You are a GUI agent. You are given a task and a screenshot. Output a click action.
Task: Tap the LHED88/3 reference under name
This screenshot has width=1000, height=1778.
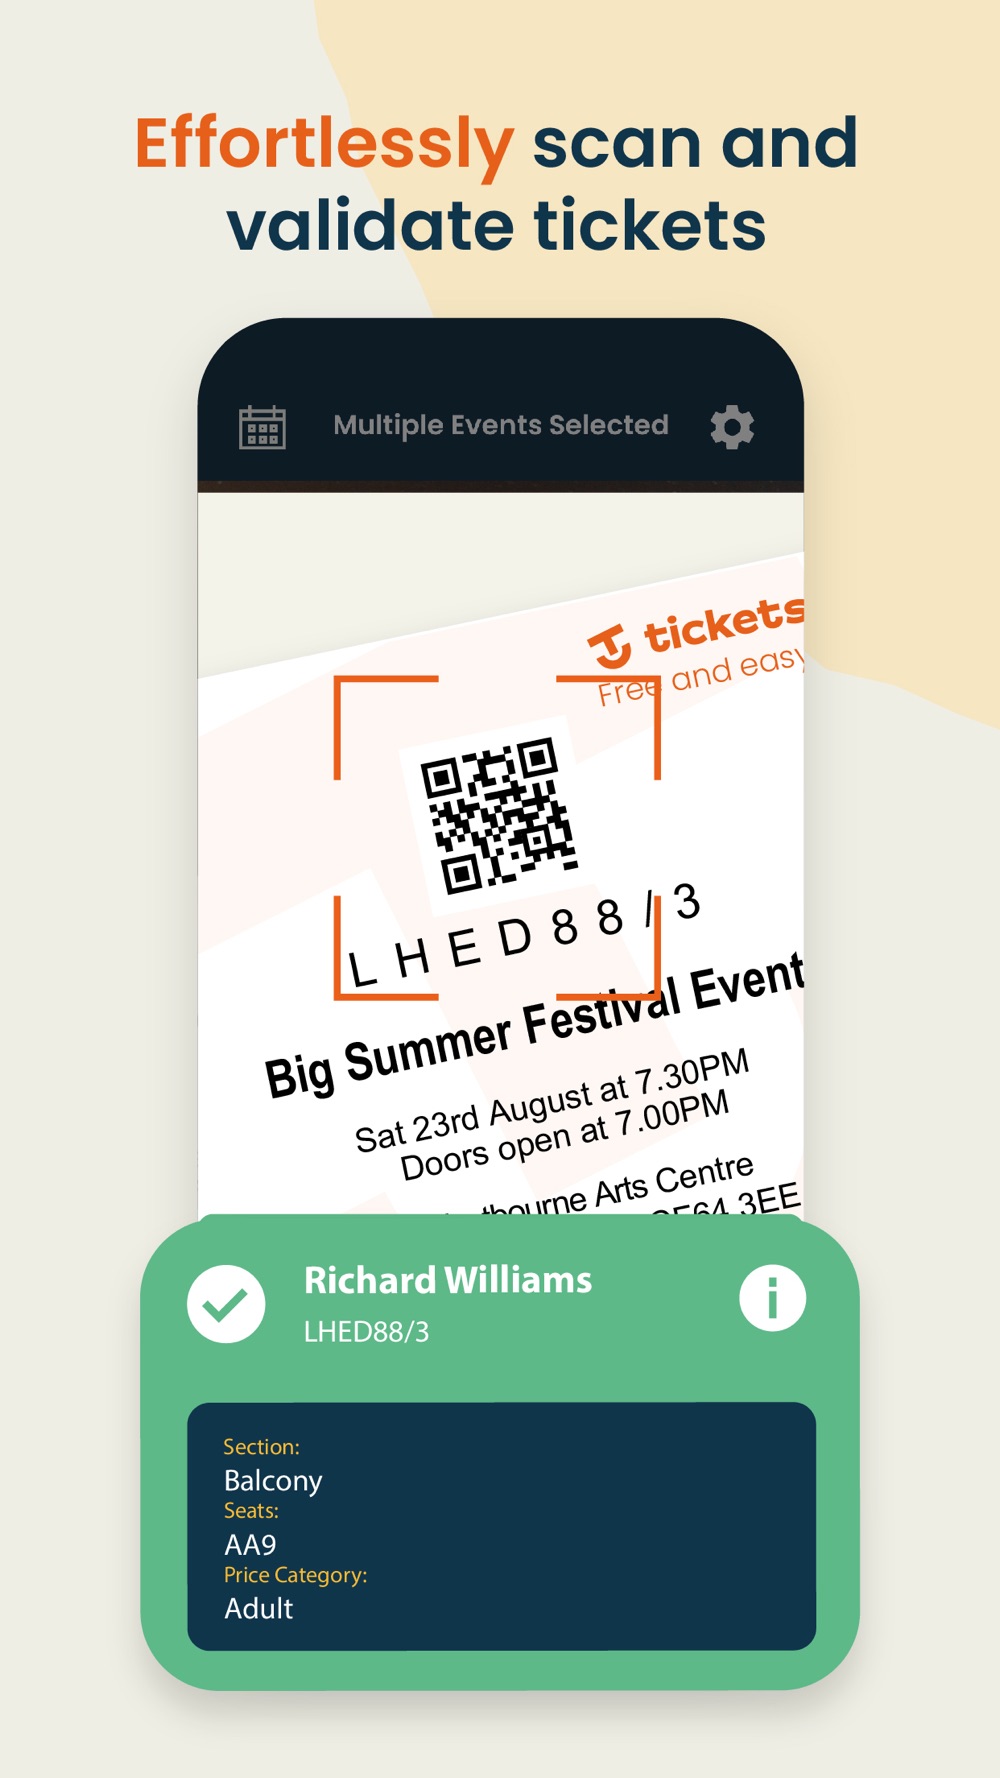click(x=366, y=1332)
